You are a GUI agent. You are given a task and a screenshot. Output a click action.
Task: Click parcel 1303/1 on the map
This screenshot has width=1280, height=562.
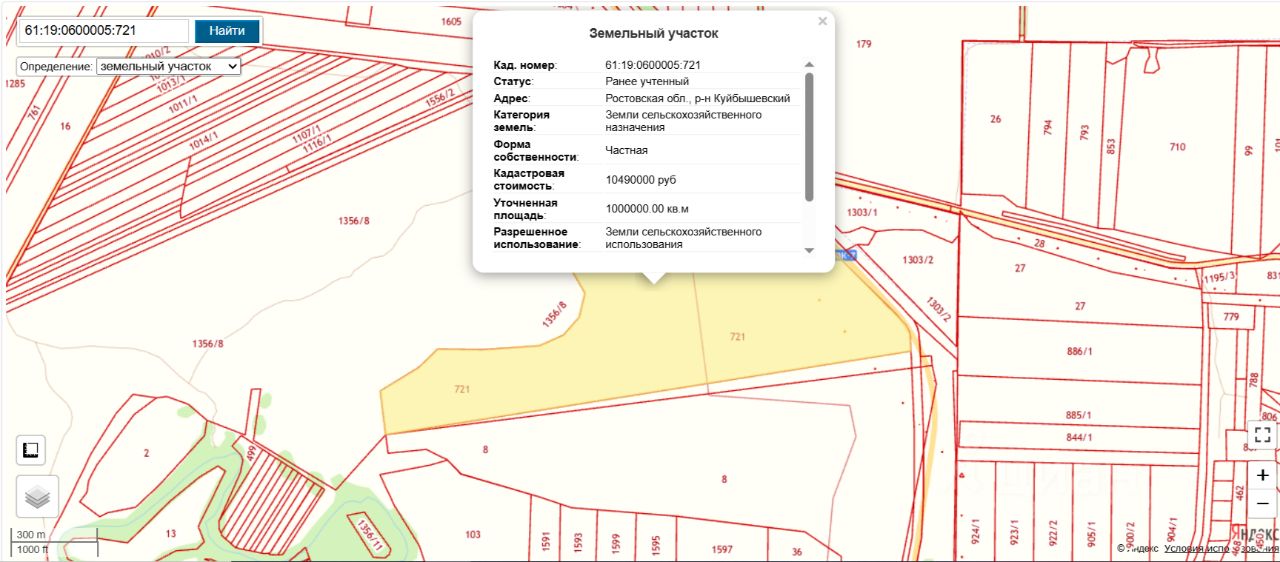click(861, 212)
